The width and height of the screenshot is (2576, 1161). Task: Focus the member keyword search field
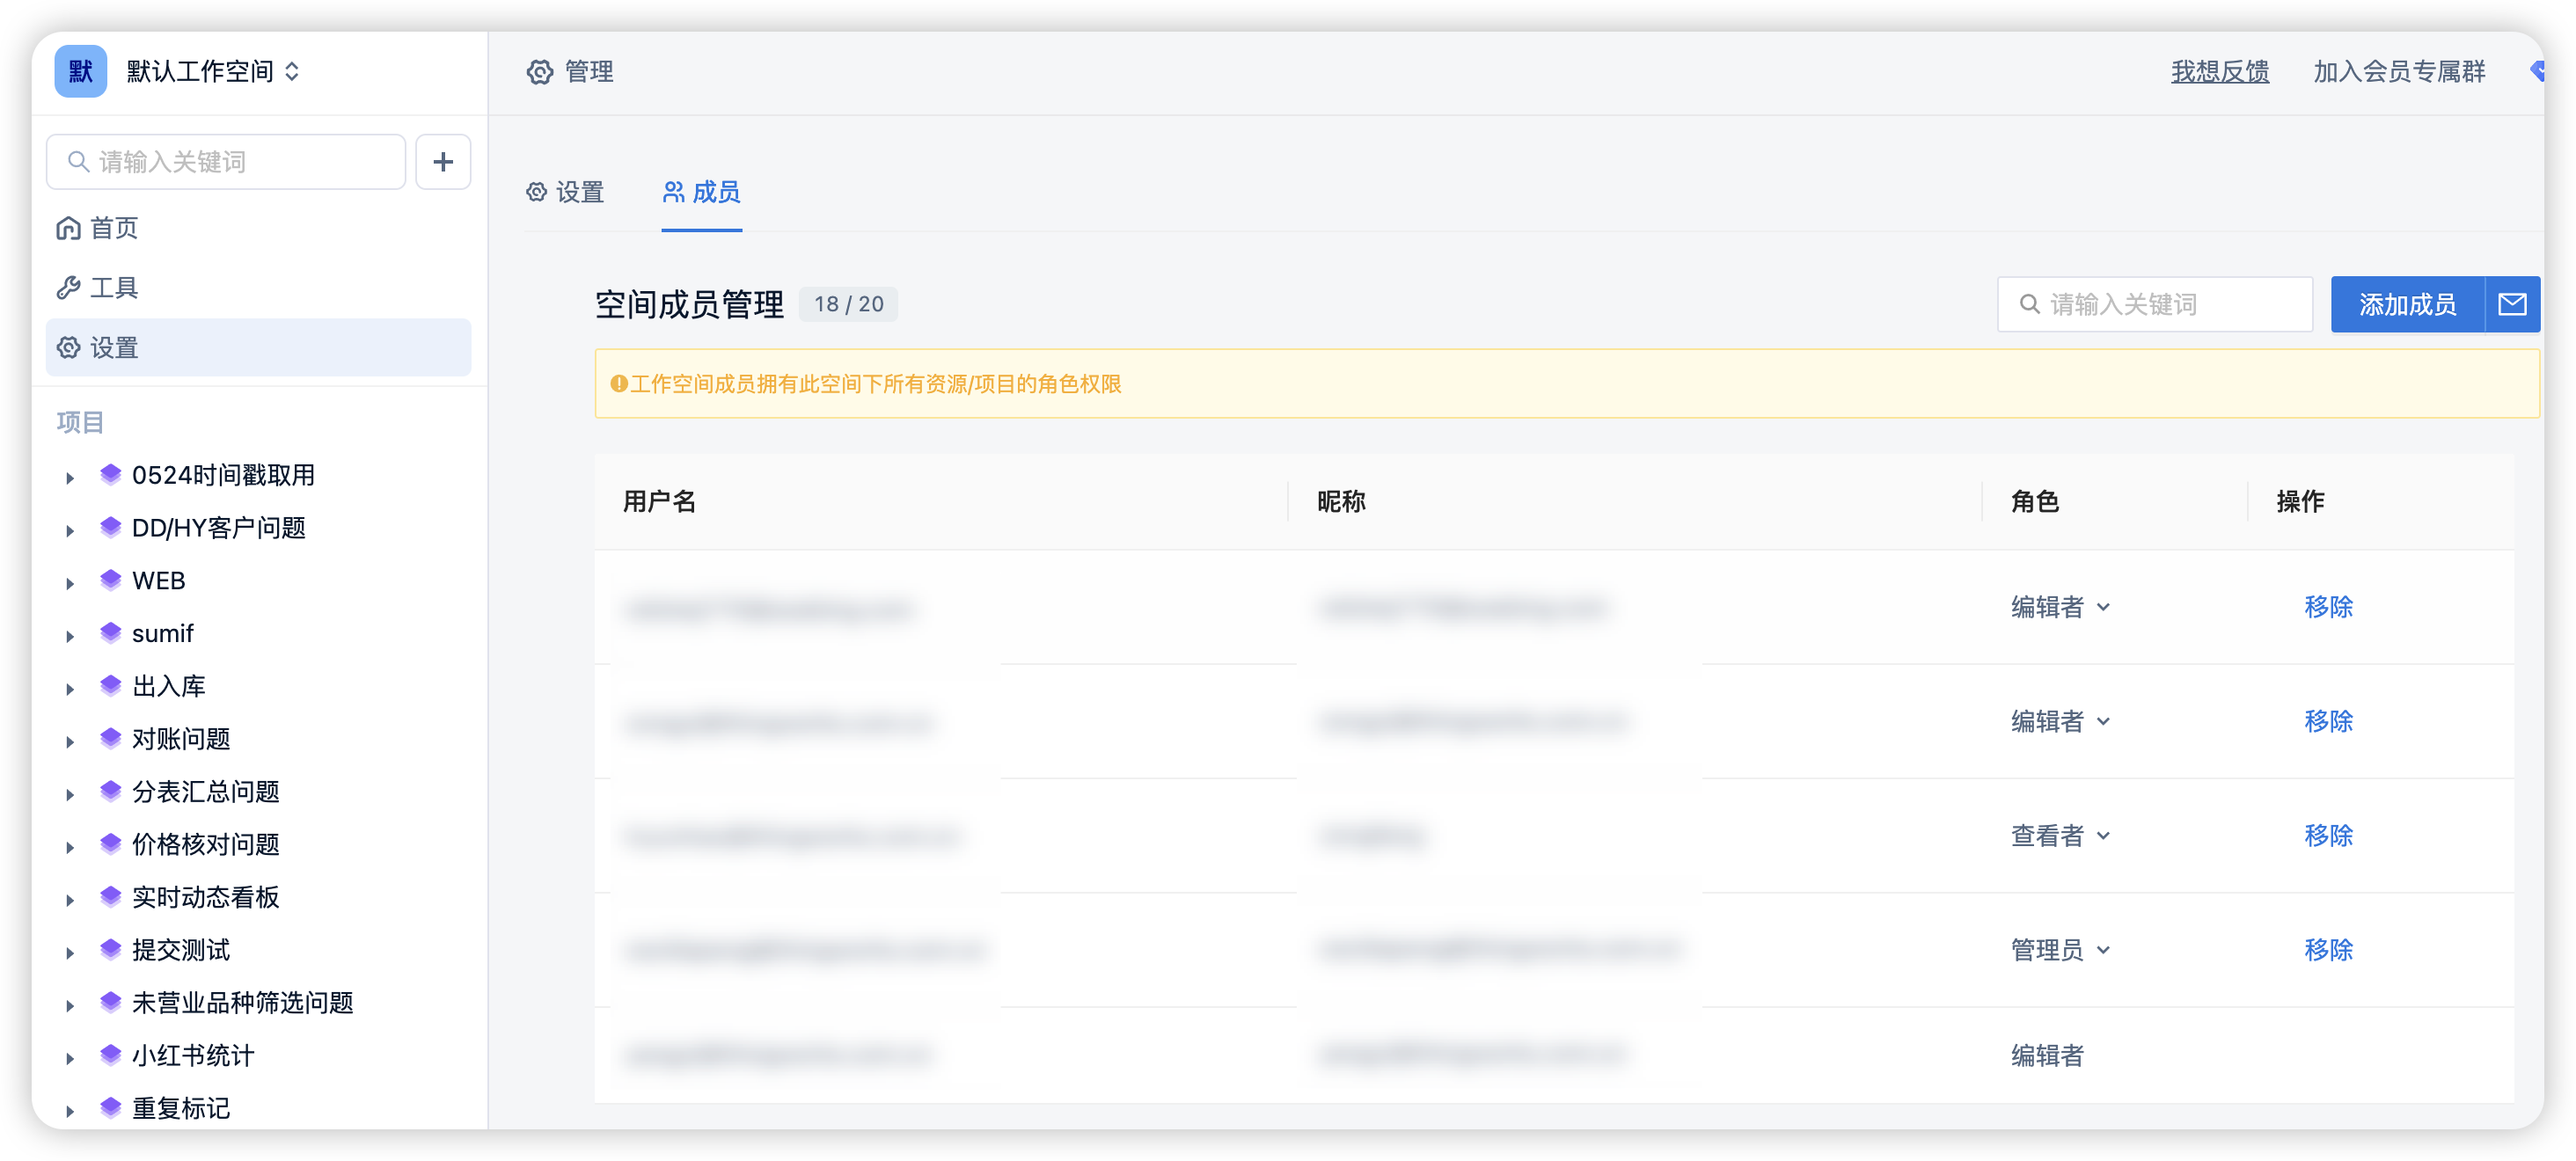click(x=2155, y=304)
